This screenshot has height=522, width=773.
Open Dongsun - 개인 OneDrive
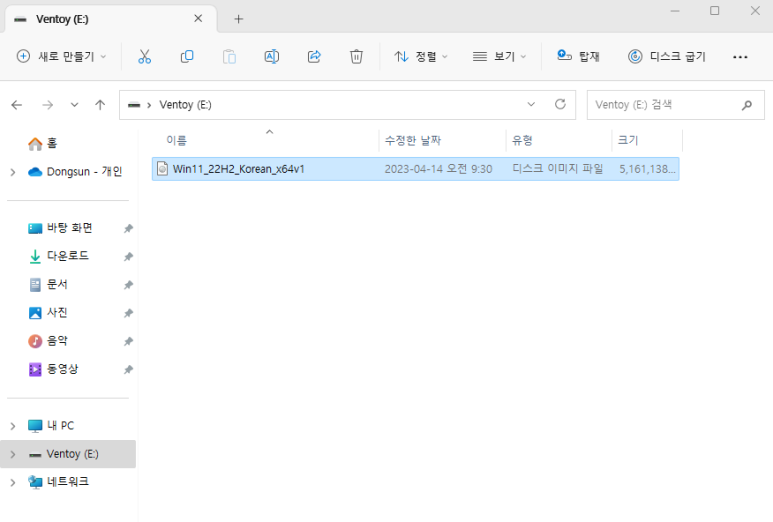[75, 172]
